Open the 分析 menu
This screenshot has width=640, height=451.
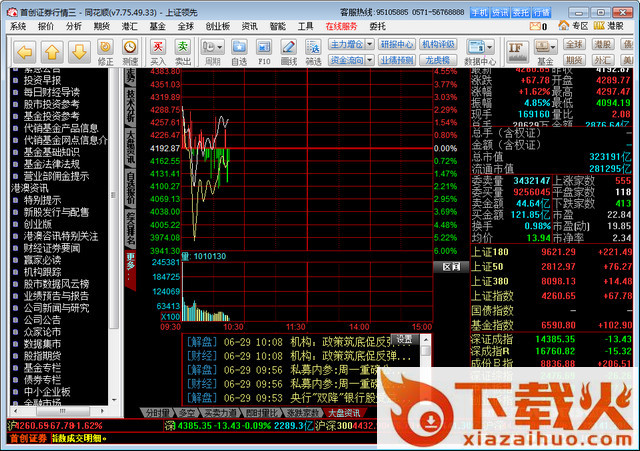click(73, 26)
